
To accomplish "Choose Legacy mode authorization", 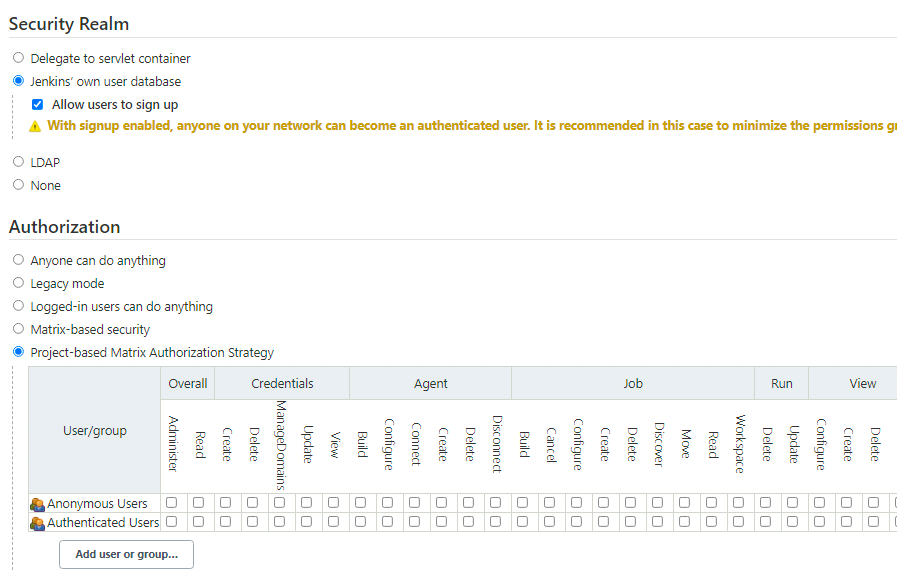I will [18, 282].
